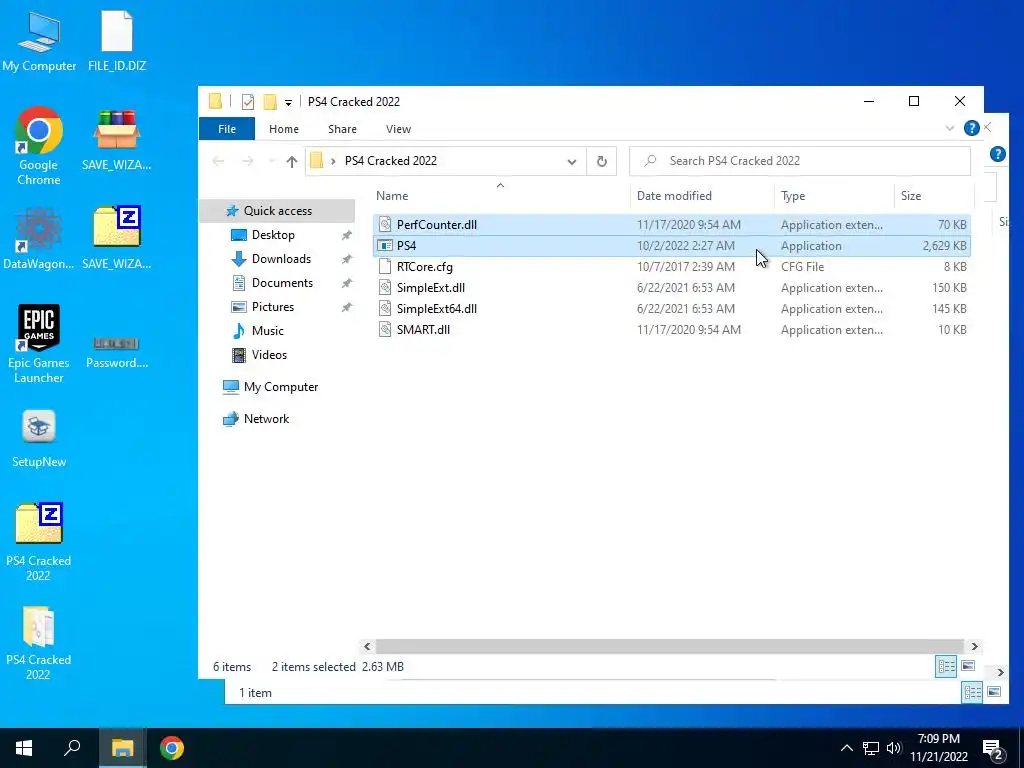Click Chrome on the taskbar
The width and height of the screenshot is (1024, 768).
(x=172, y=748)
